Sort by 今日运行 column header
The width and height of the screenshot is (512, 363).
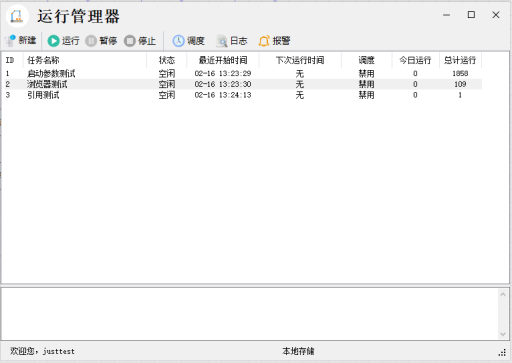pyautogui.click(x=415, y=60)
